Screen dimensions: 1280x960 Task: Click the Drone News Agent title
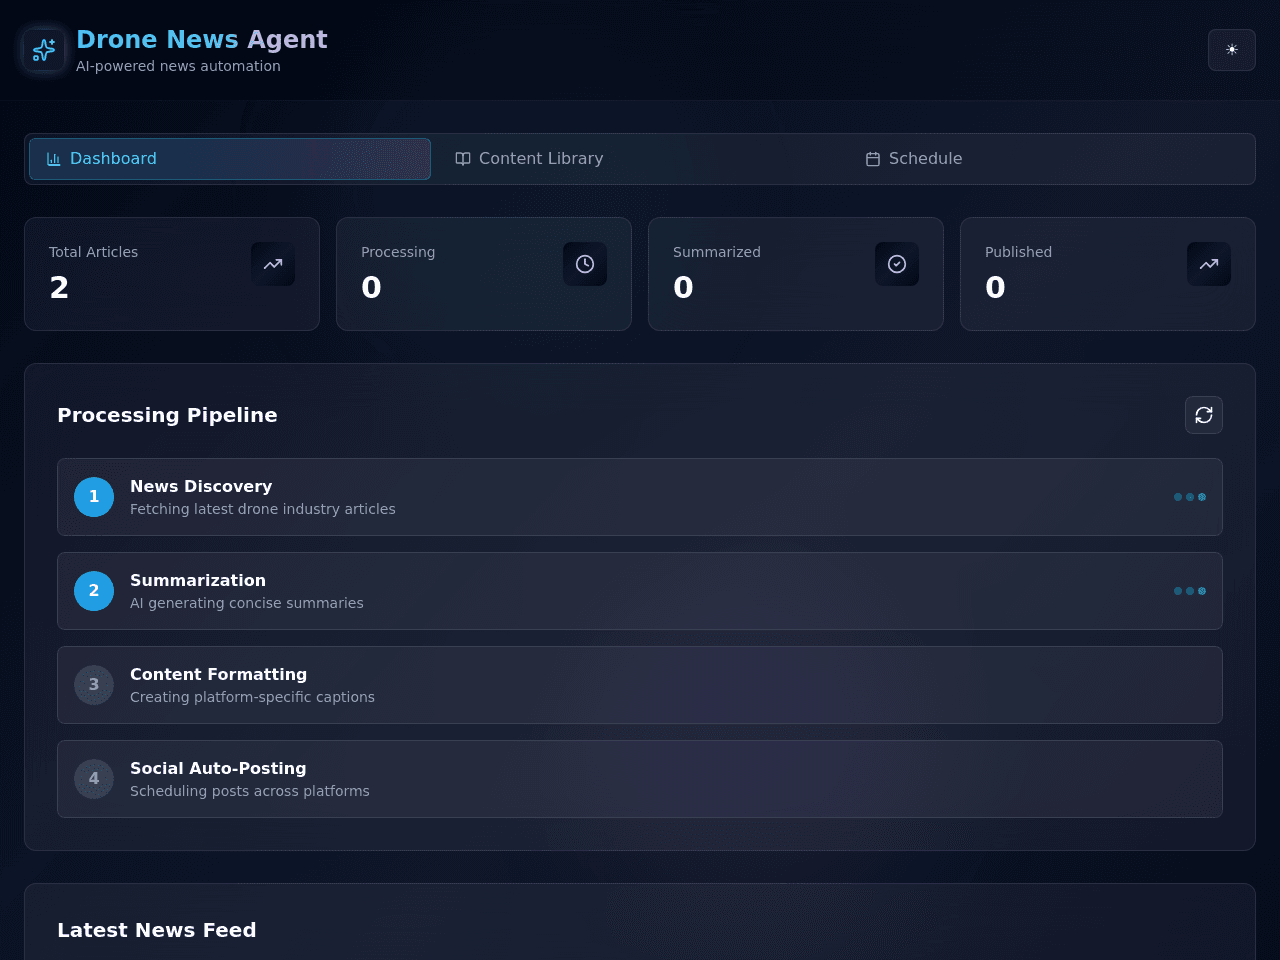[x=202, y=39]
